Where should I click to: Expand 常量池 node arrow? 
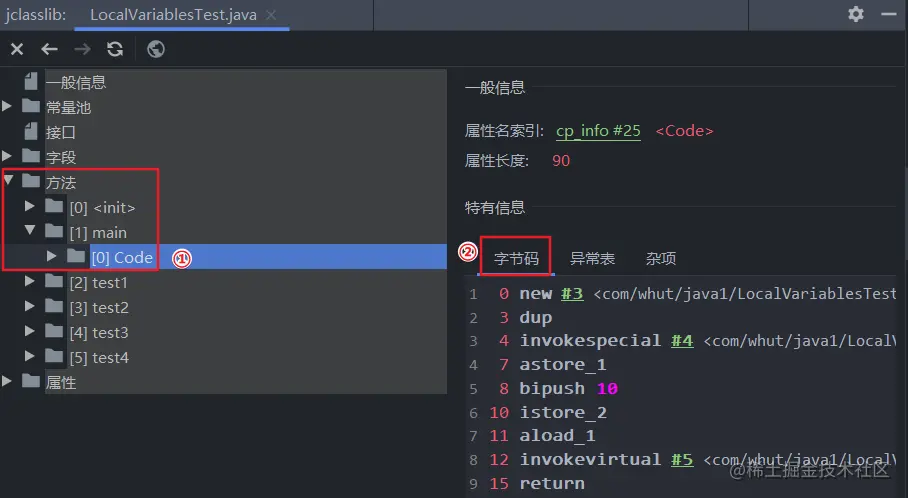7,106
